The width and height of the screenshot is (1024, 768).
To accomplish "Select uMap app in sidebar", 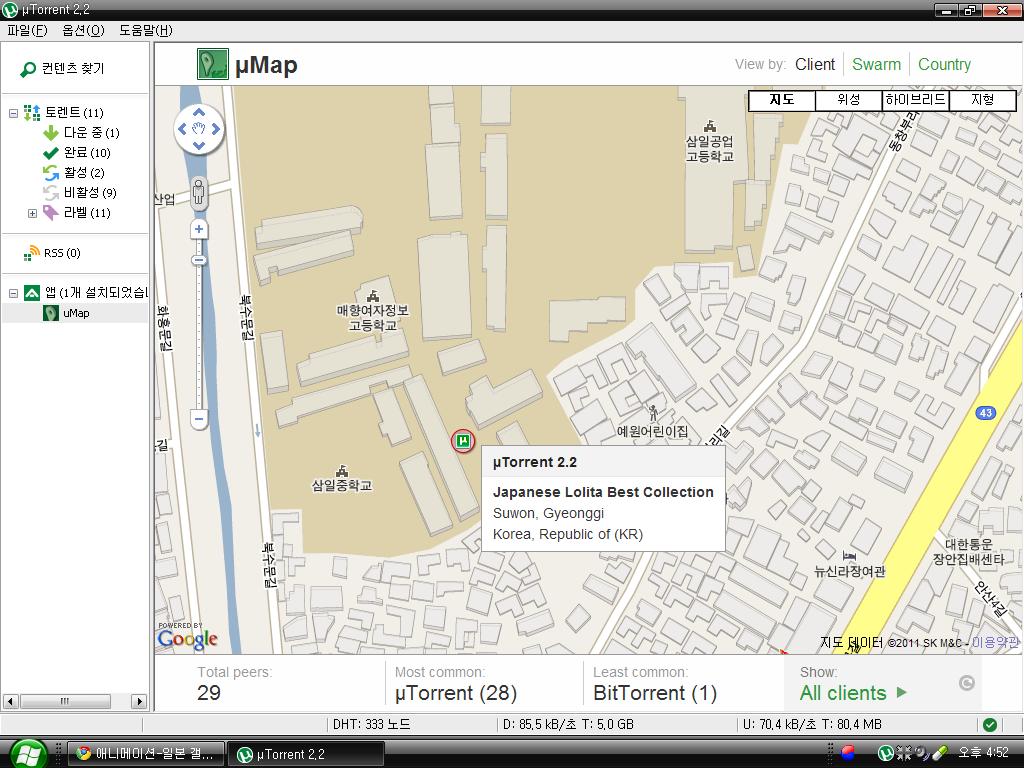I will point(76,313).
